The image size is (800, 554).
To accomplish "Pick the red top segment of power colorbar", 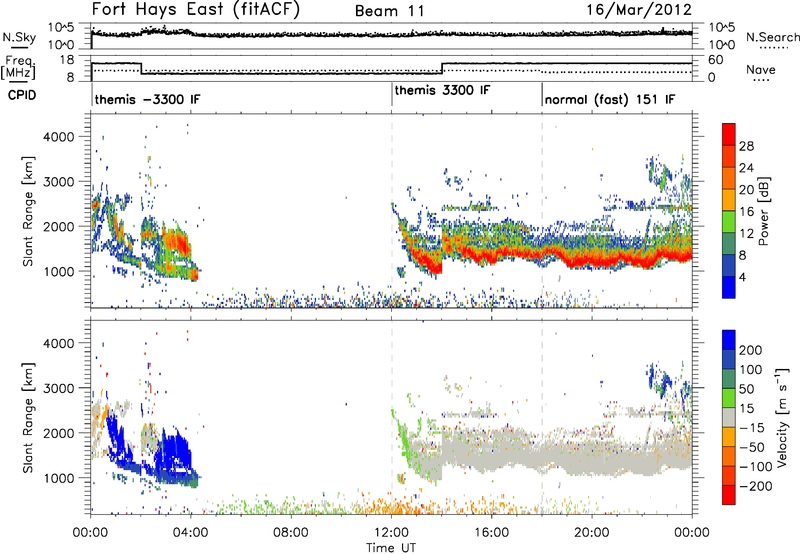I will tap(729, 134).
